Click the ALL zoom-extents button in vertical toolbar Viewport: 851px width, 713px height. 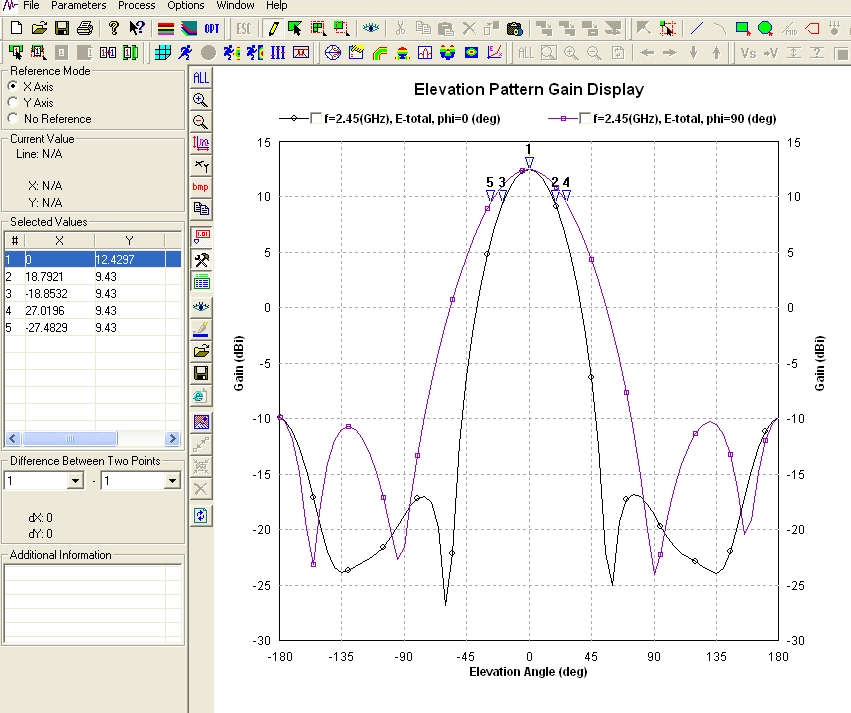(201, 77)
